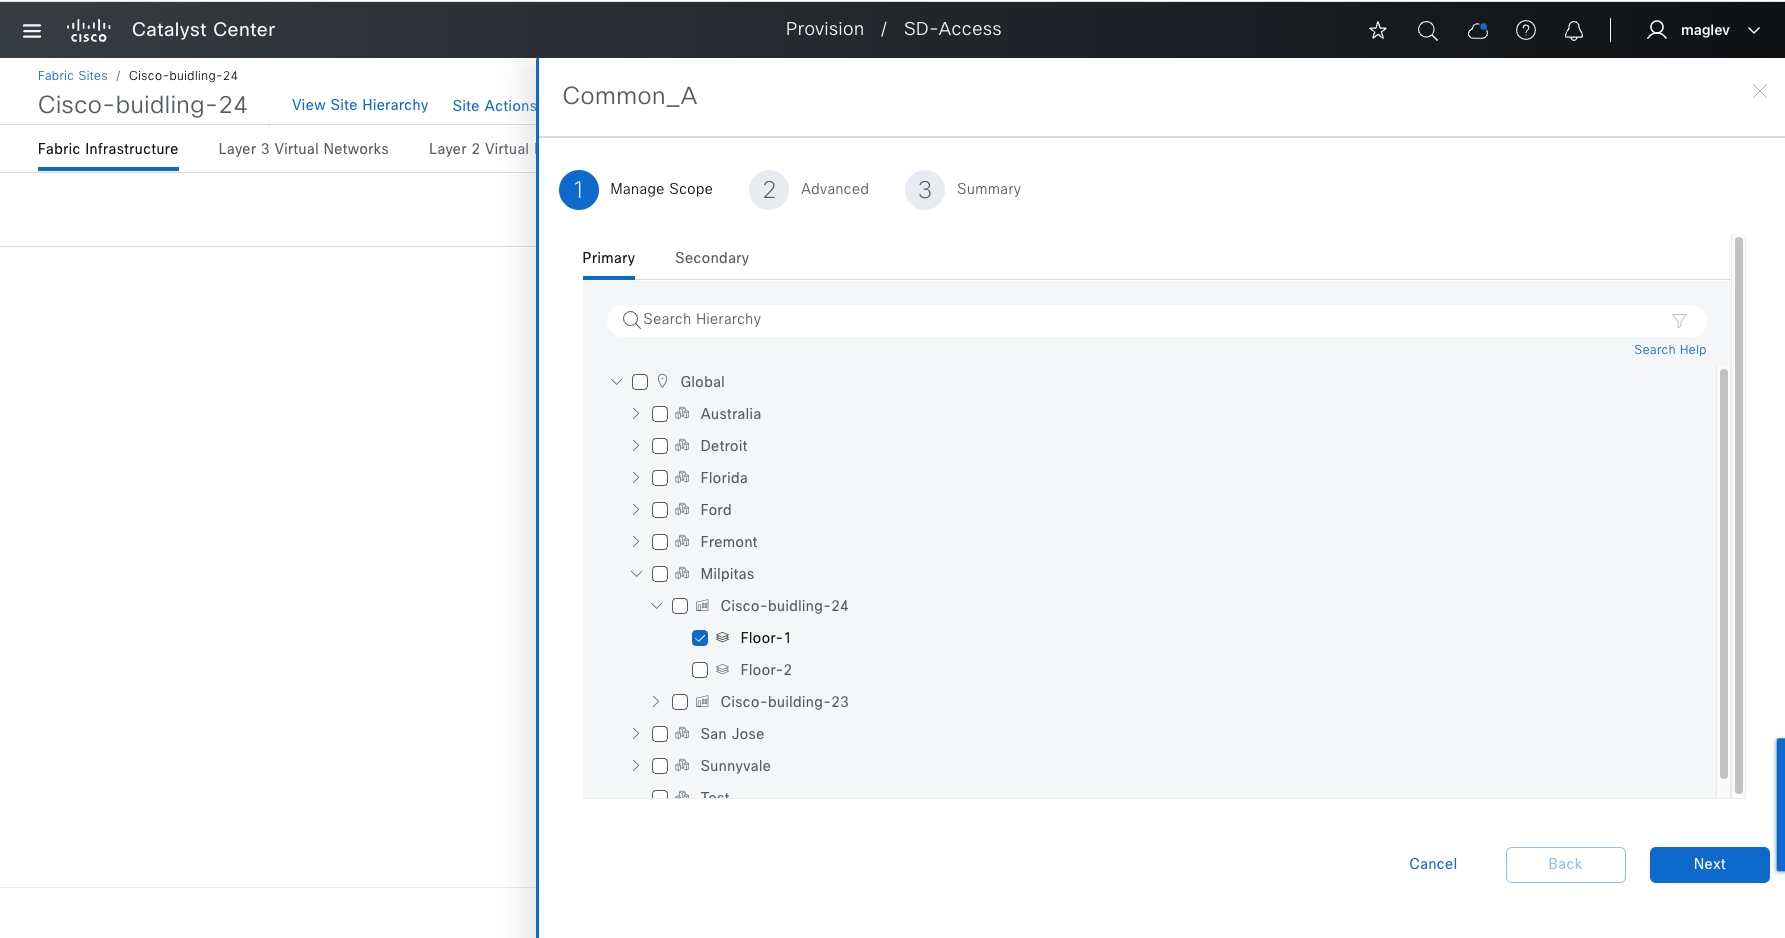The height and width of the screenshot is (938, 1785).
Task: Open notifications via the bell icon
Action: tap(1573, 30)
